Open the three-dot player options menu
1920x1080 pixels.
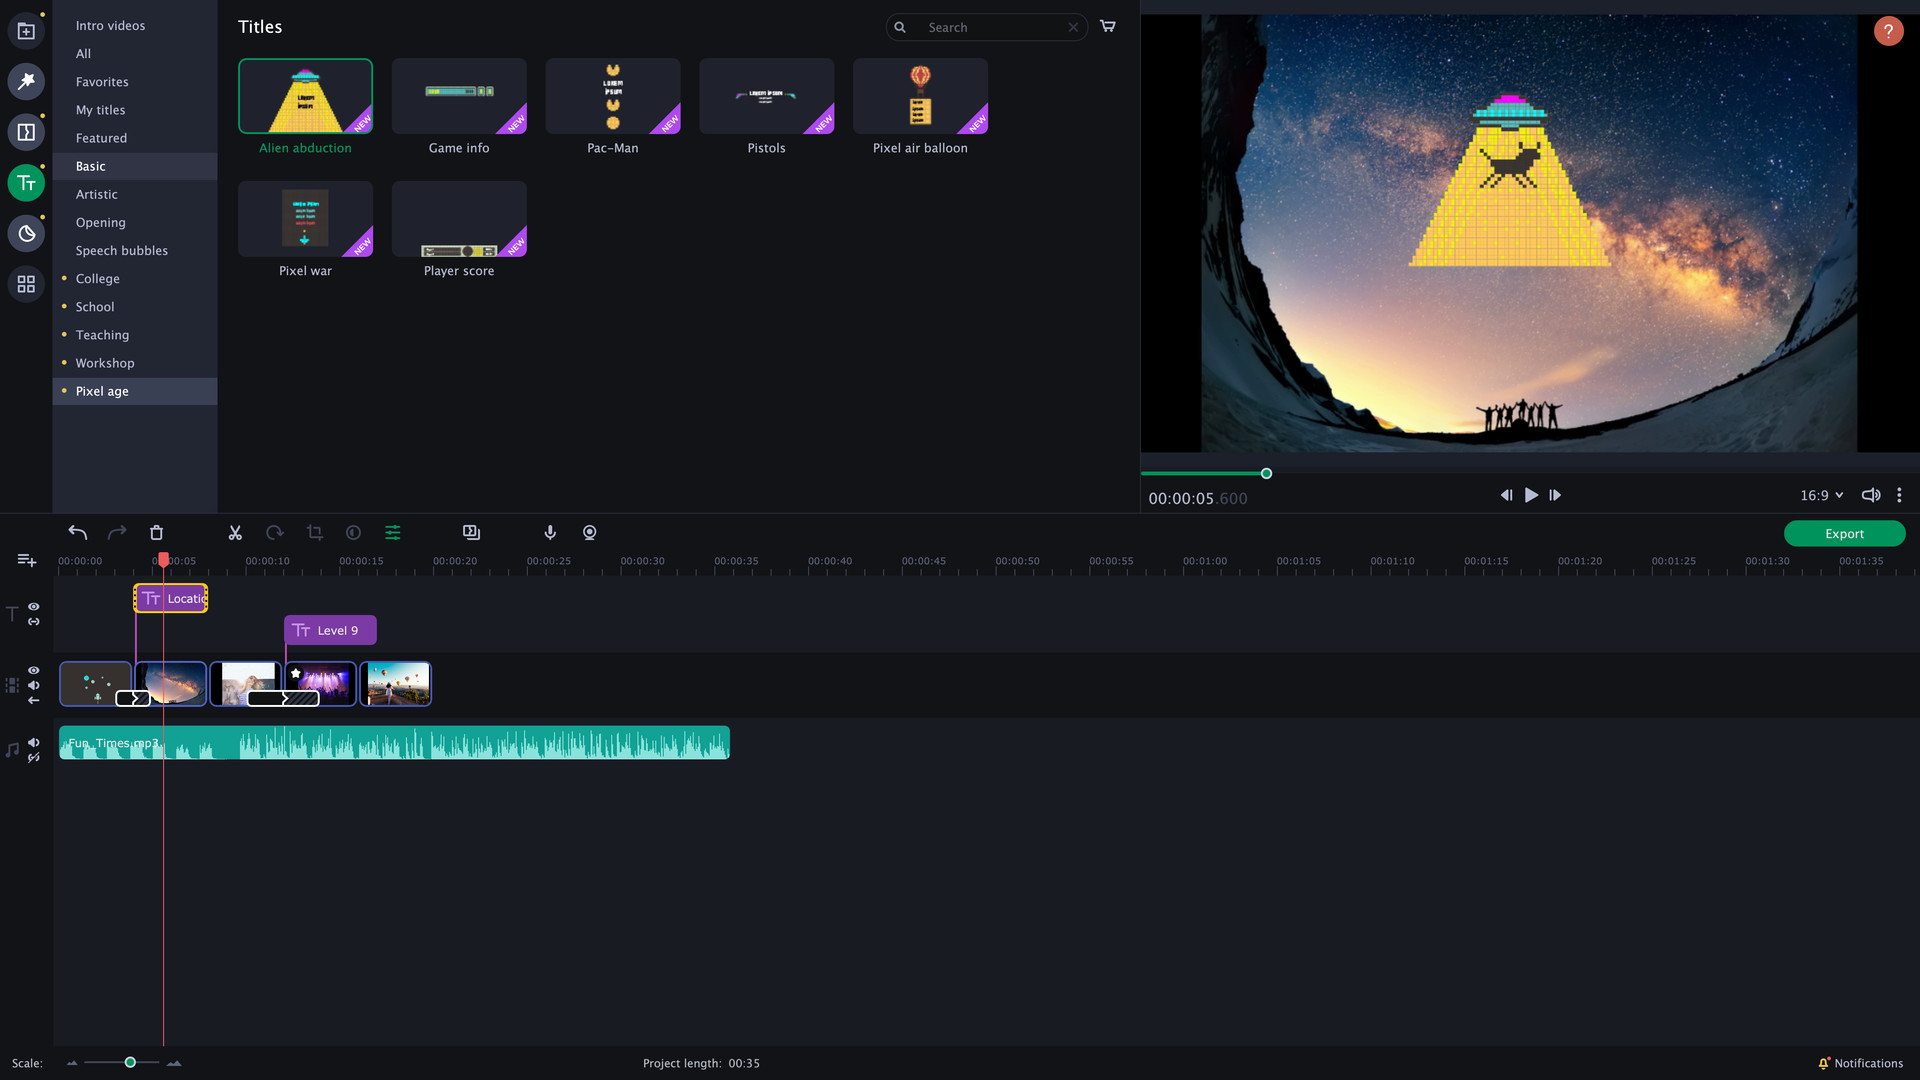pyautogui.click(x=1899, y=495)
